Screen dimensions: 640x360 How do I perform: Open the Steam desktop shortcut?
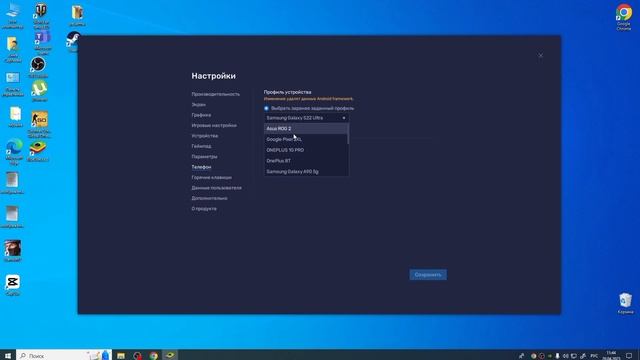[x=73, y=41]
